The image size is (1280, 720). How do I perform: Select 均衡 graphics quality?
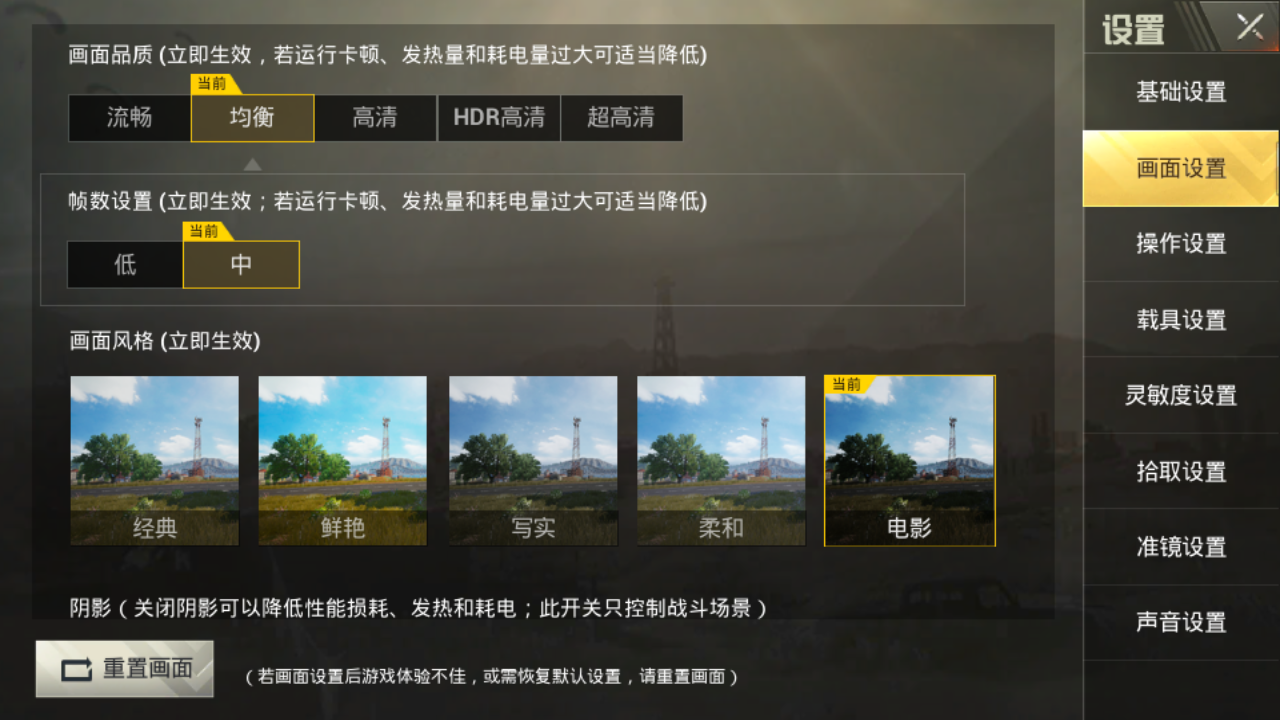[x=252, y=118]
